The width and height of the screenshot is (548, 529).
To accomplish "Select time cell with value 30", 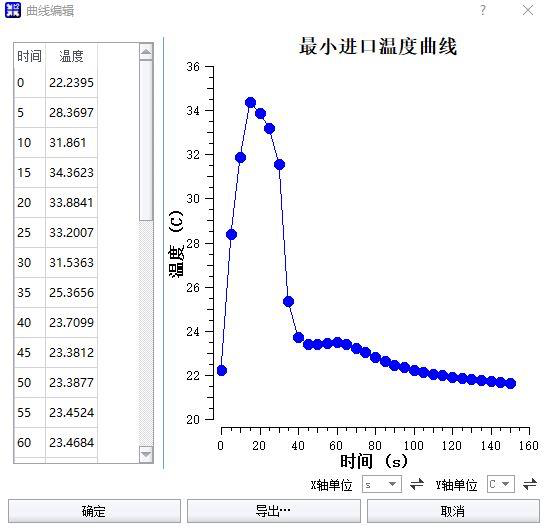I will (x=30, y=263).
